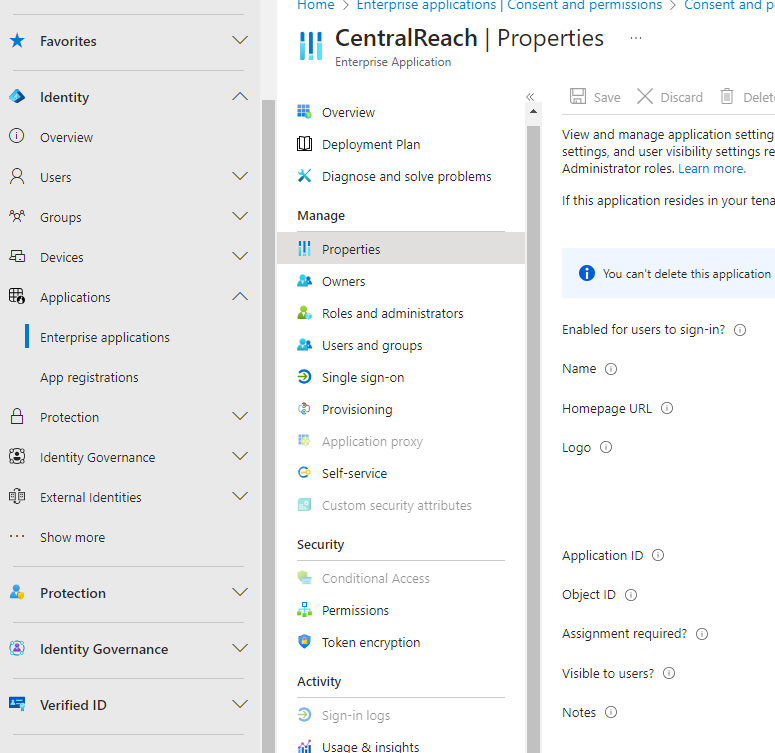Open the more options ellipsis beside title
The width and height of the screenshot is (775, 753).
point(636,38)
